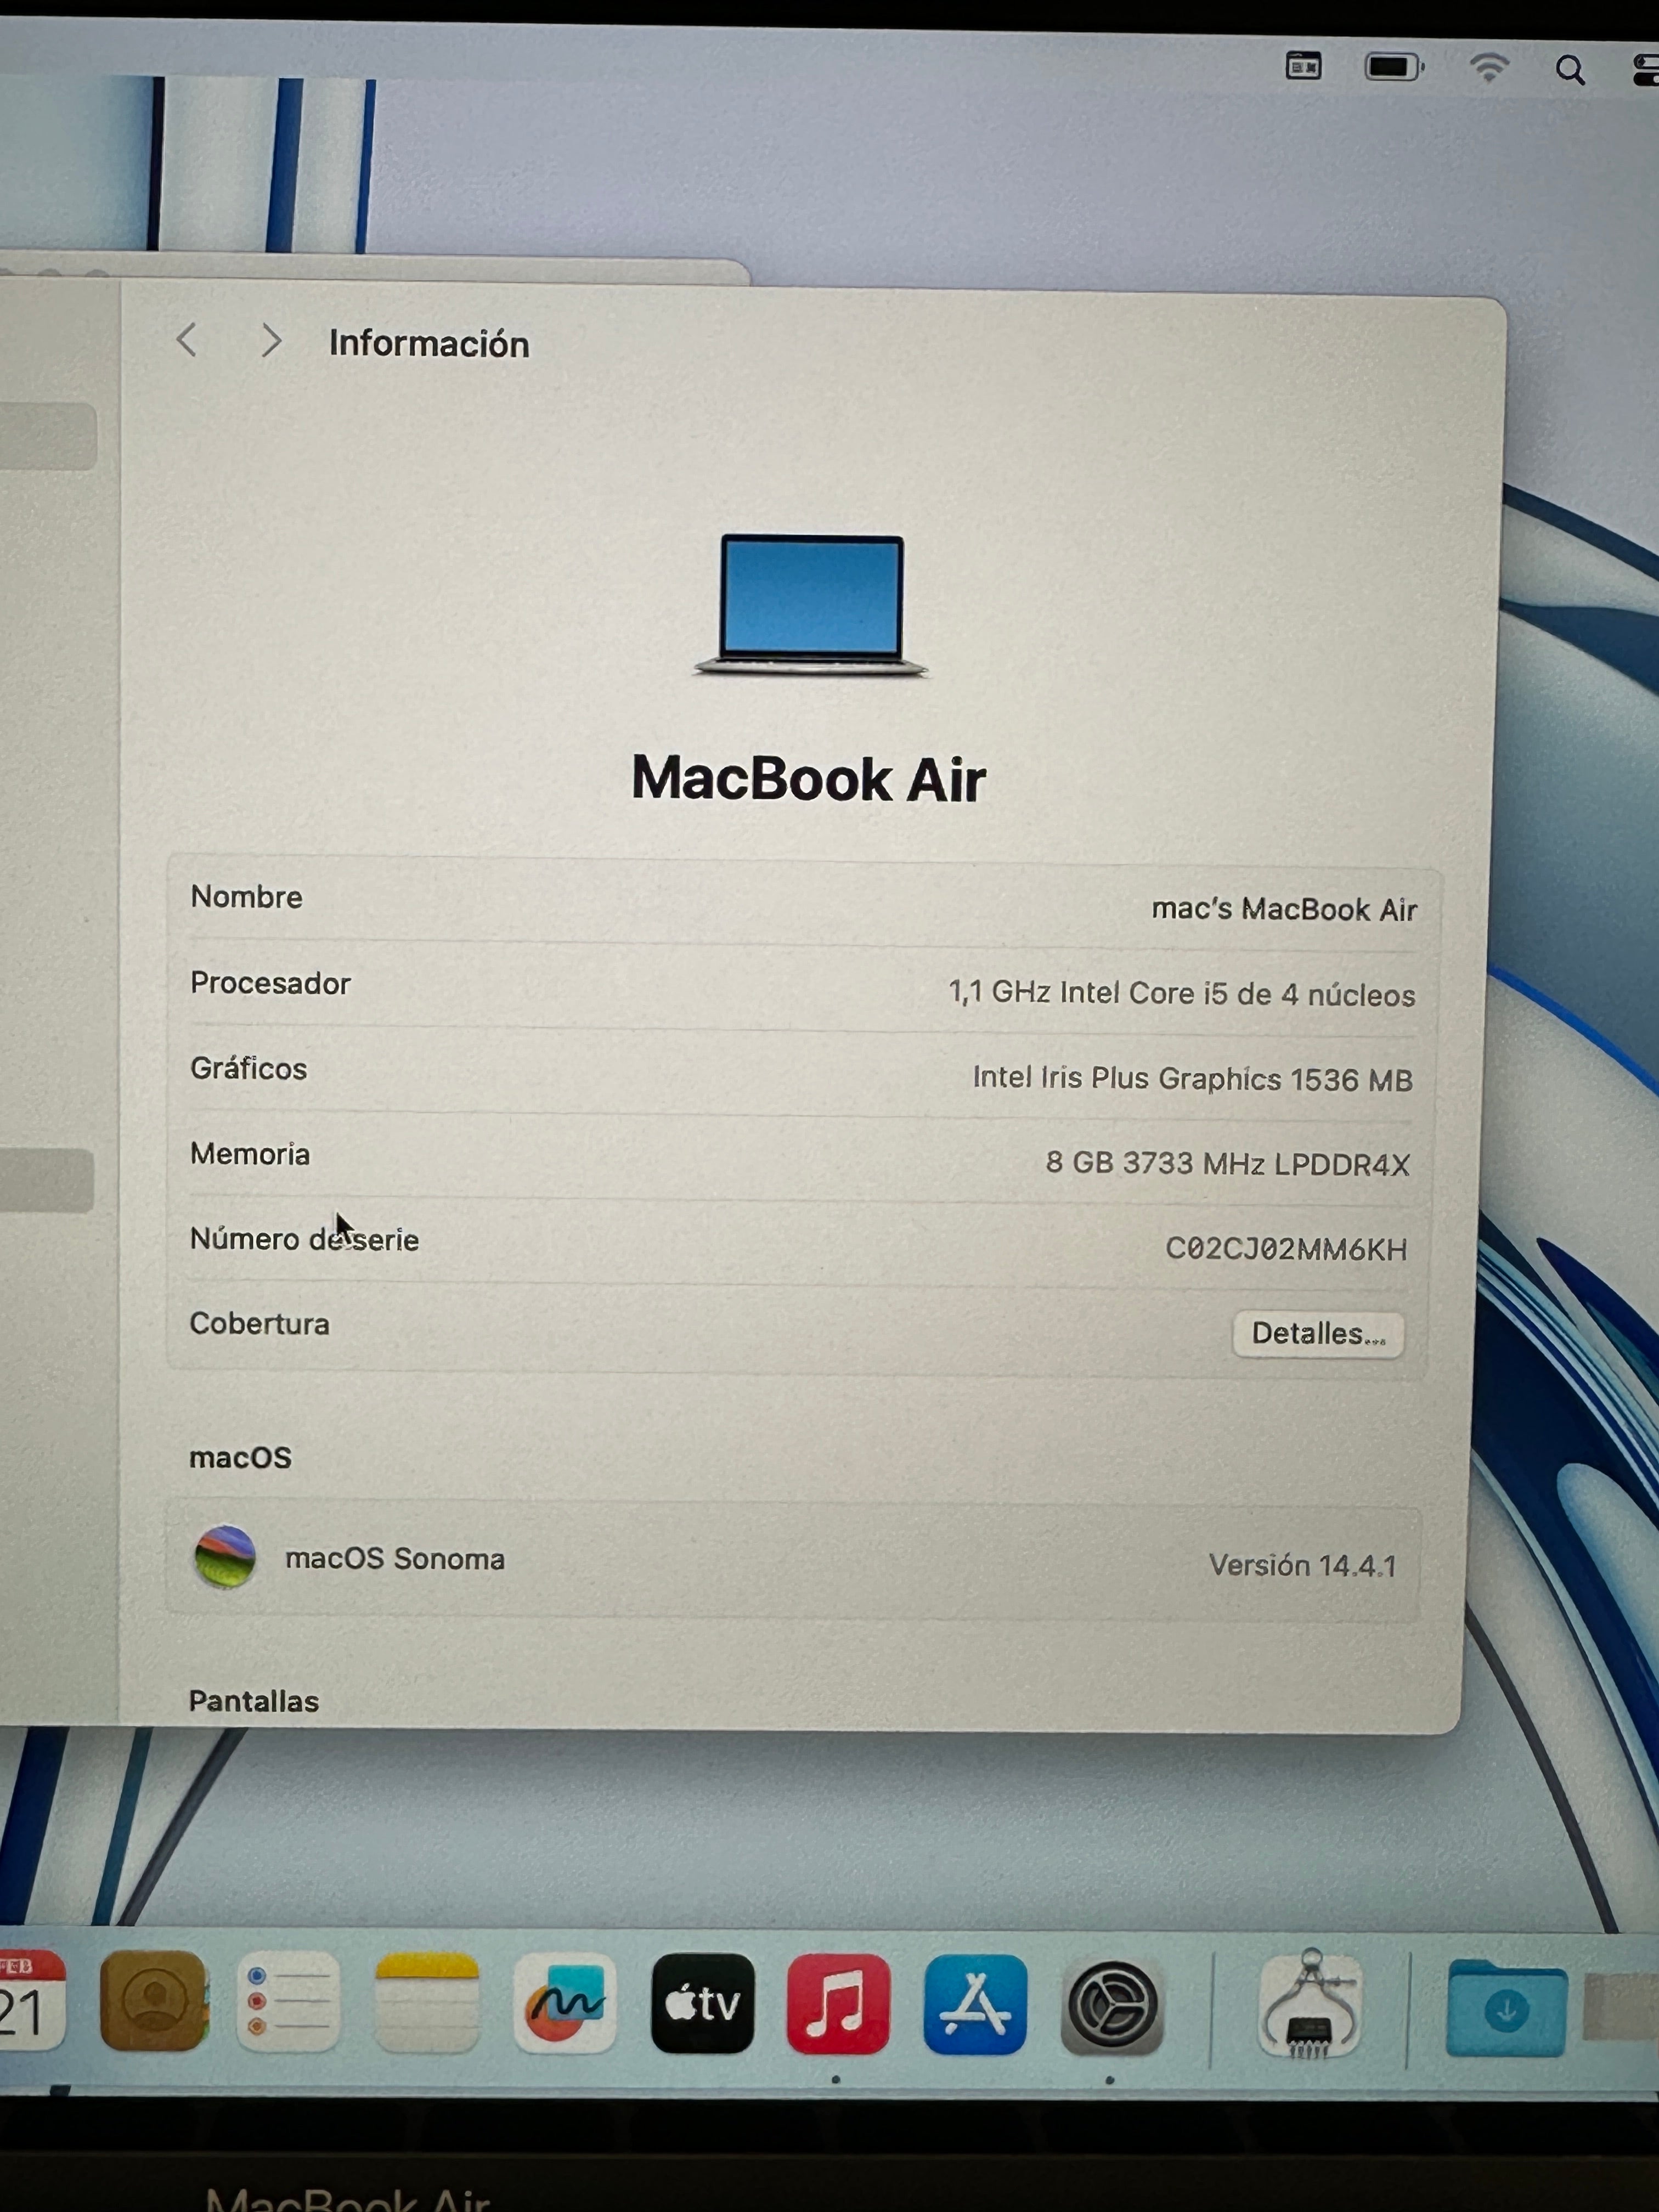Click '1,1 GHz Intel Core i5' value
The image size is (1659, 2212).
[1181, 993]
